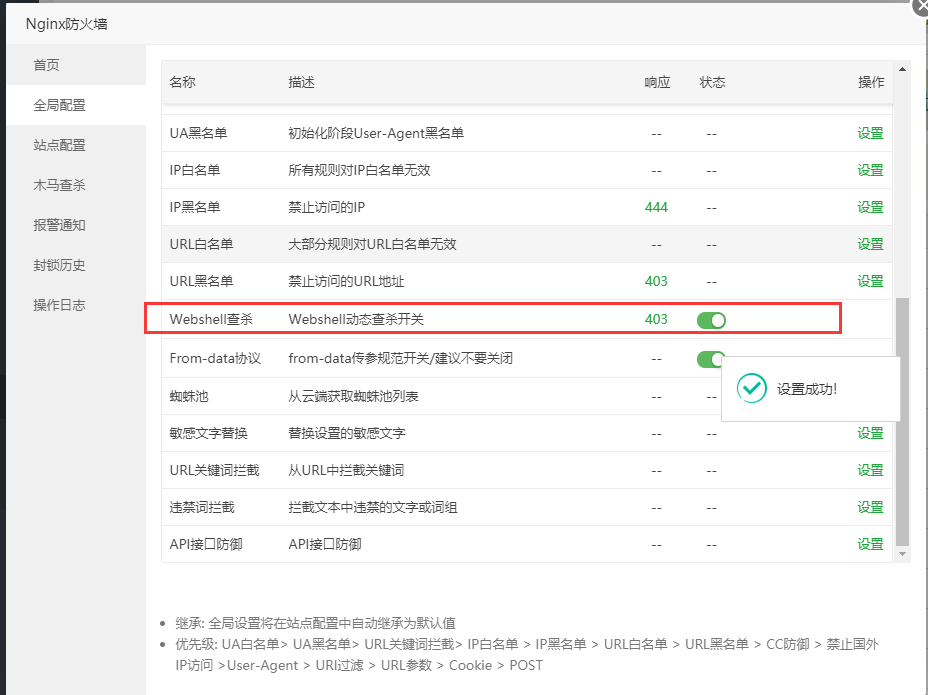
Task: Open 木马查杀 in the sidebar
Action: click(76, 185)
